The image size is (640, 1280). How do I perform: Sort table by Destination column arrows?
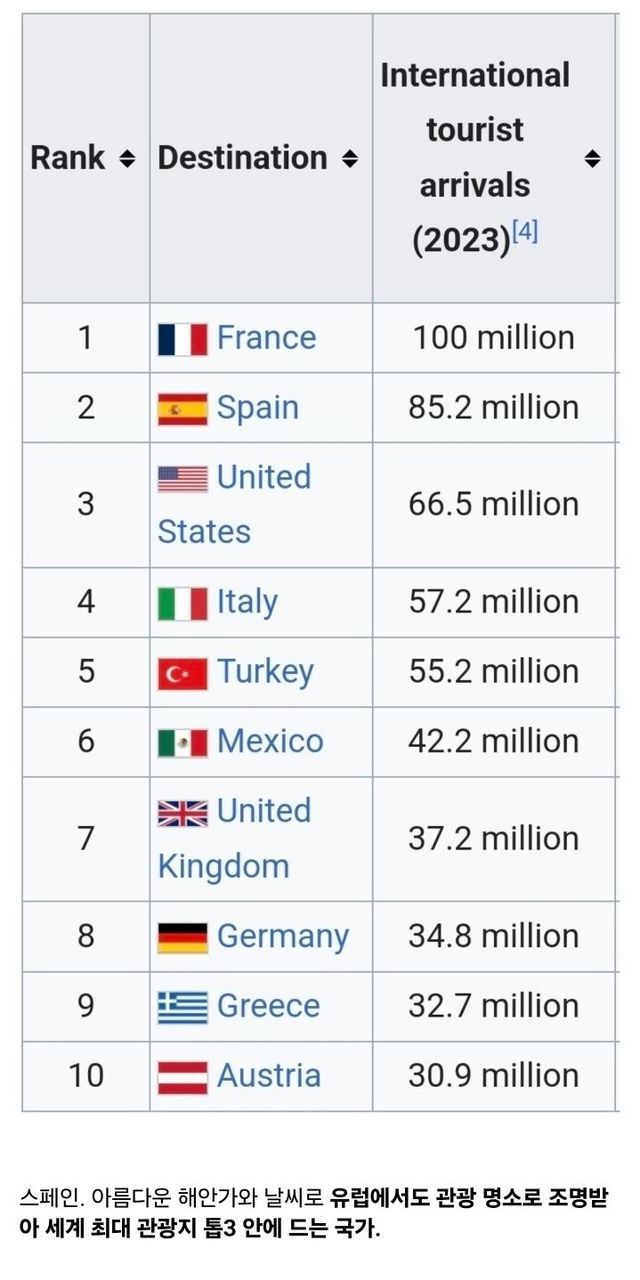(x=349, y=158)
